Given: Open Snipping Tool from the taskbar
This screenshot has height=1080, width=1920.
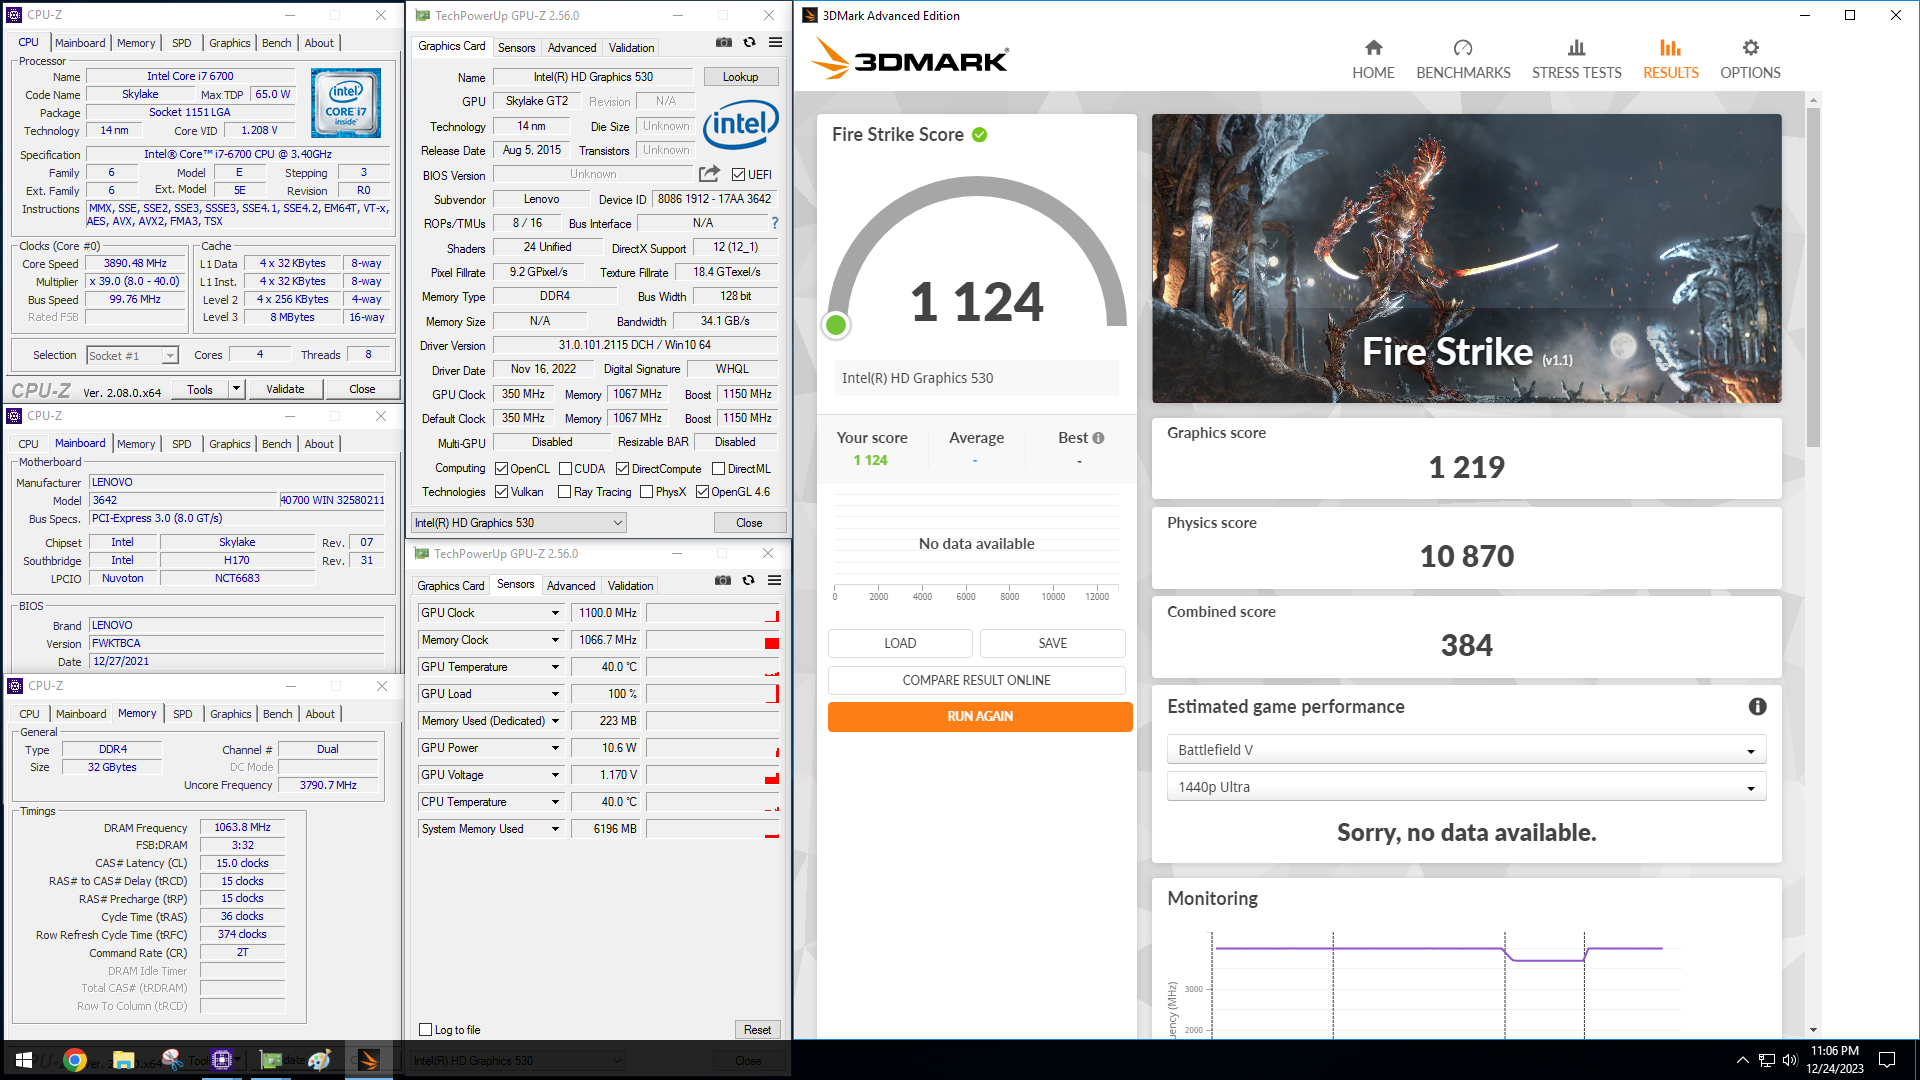Looking at the screenshot, I should tap(172, 1060).
